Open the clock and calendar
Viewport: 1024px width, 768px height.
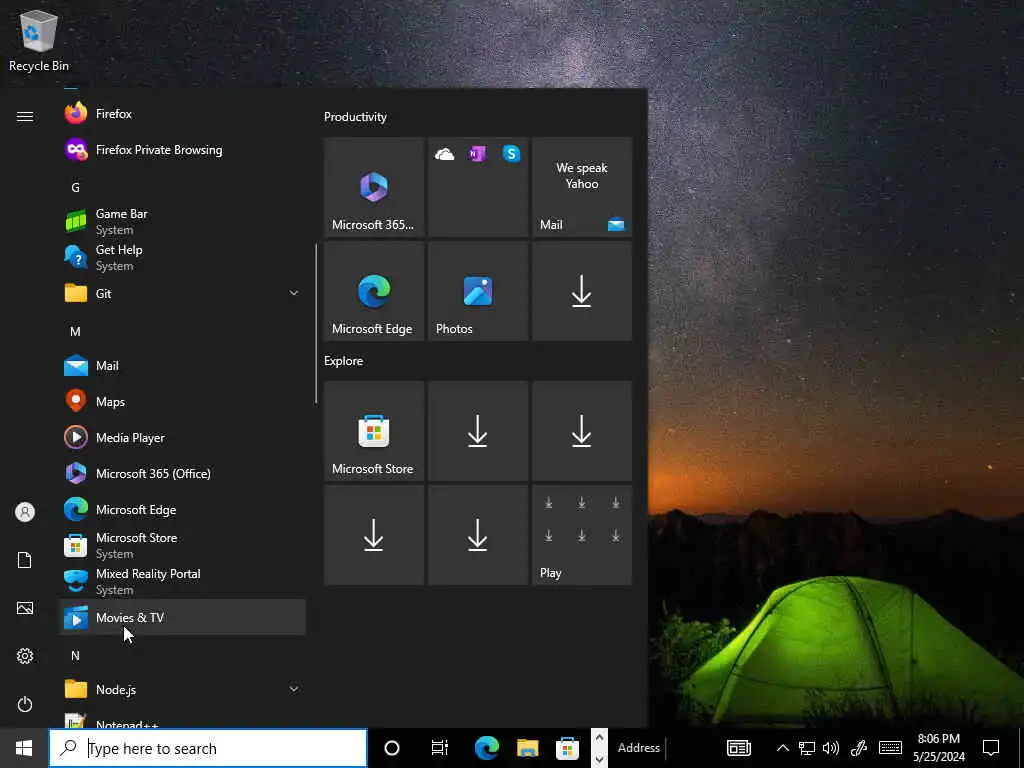[x=938, y=748]
